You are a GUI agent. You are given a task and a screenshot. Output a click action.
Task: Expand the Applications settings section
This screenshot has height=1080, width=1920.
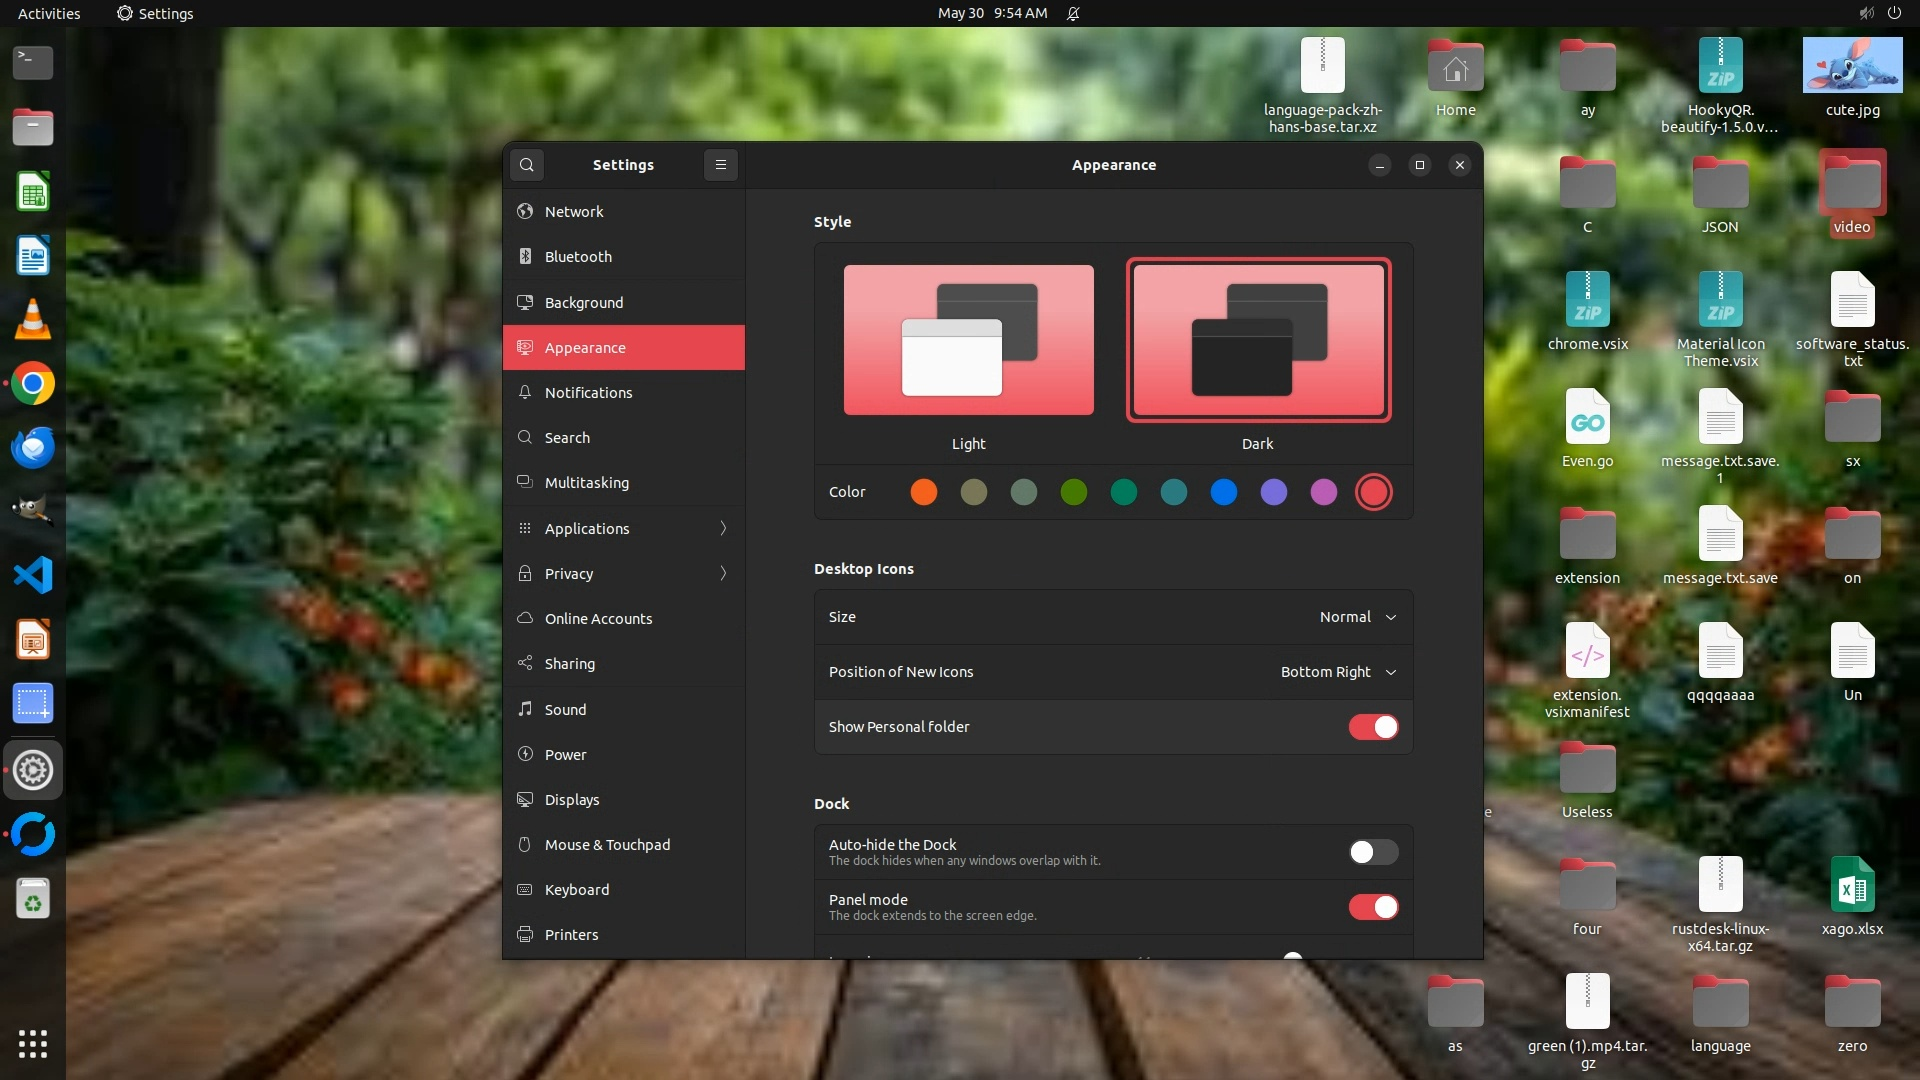[x=623, y=528]
